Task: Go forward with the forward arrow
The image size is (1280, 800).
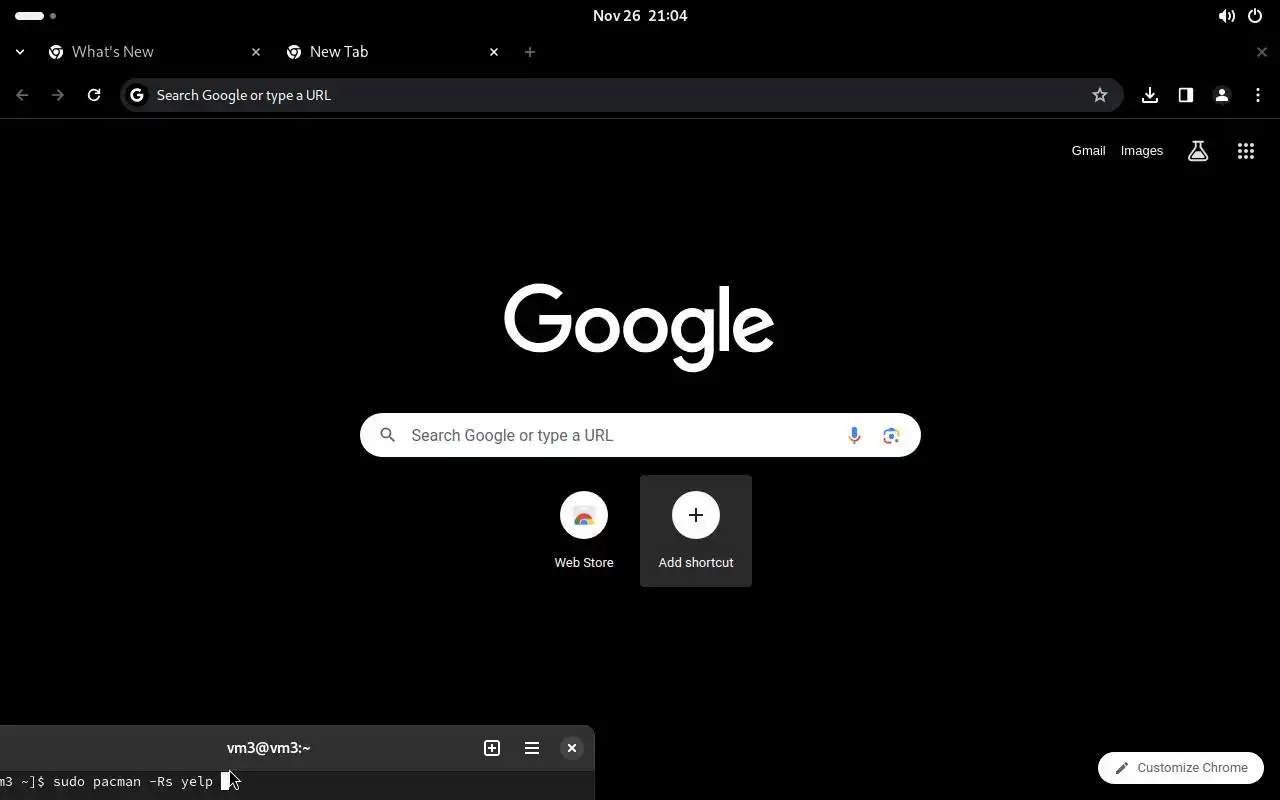Action: 58,95
